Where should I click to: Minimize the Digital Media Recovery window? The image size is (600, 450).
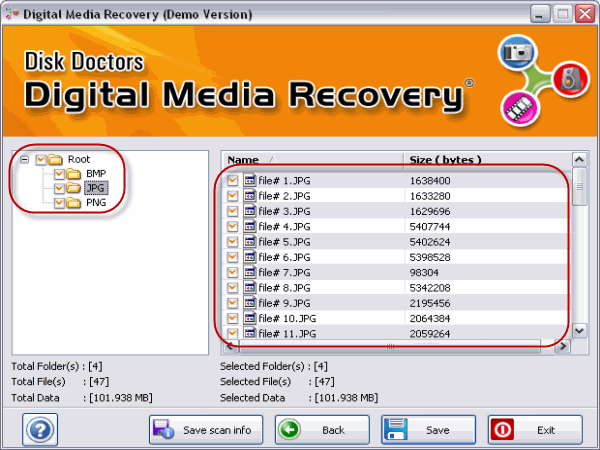540,14
